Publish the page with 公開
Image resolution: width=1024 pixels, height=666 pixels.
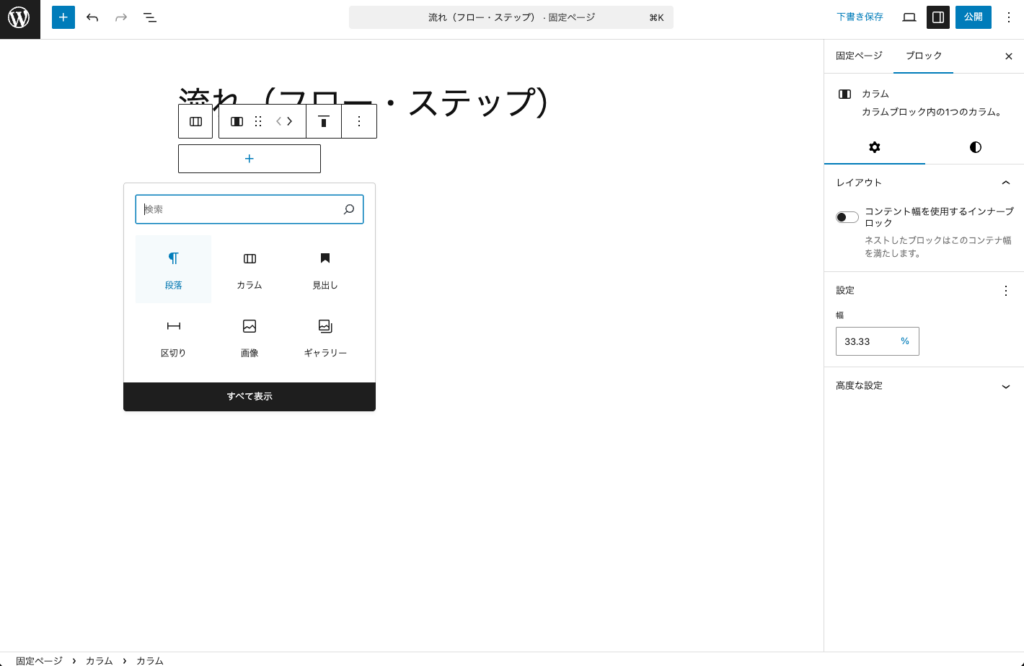pos(971,17)
